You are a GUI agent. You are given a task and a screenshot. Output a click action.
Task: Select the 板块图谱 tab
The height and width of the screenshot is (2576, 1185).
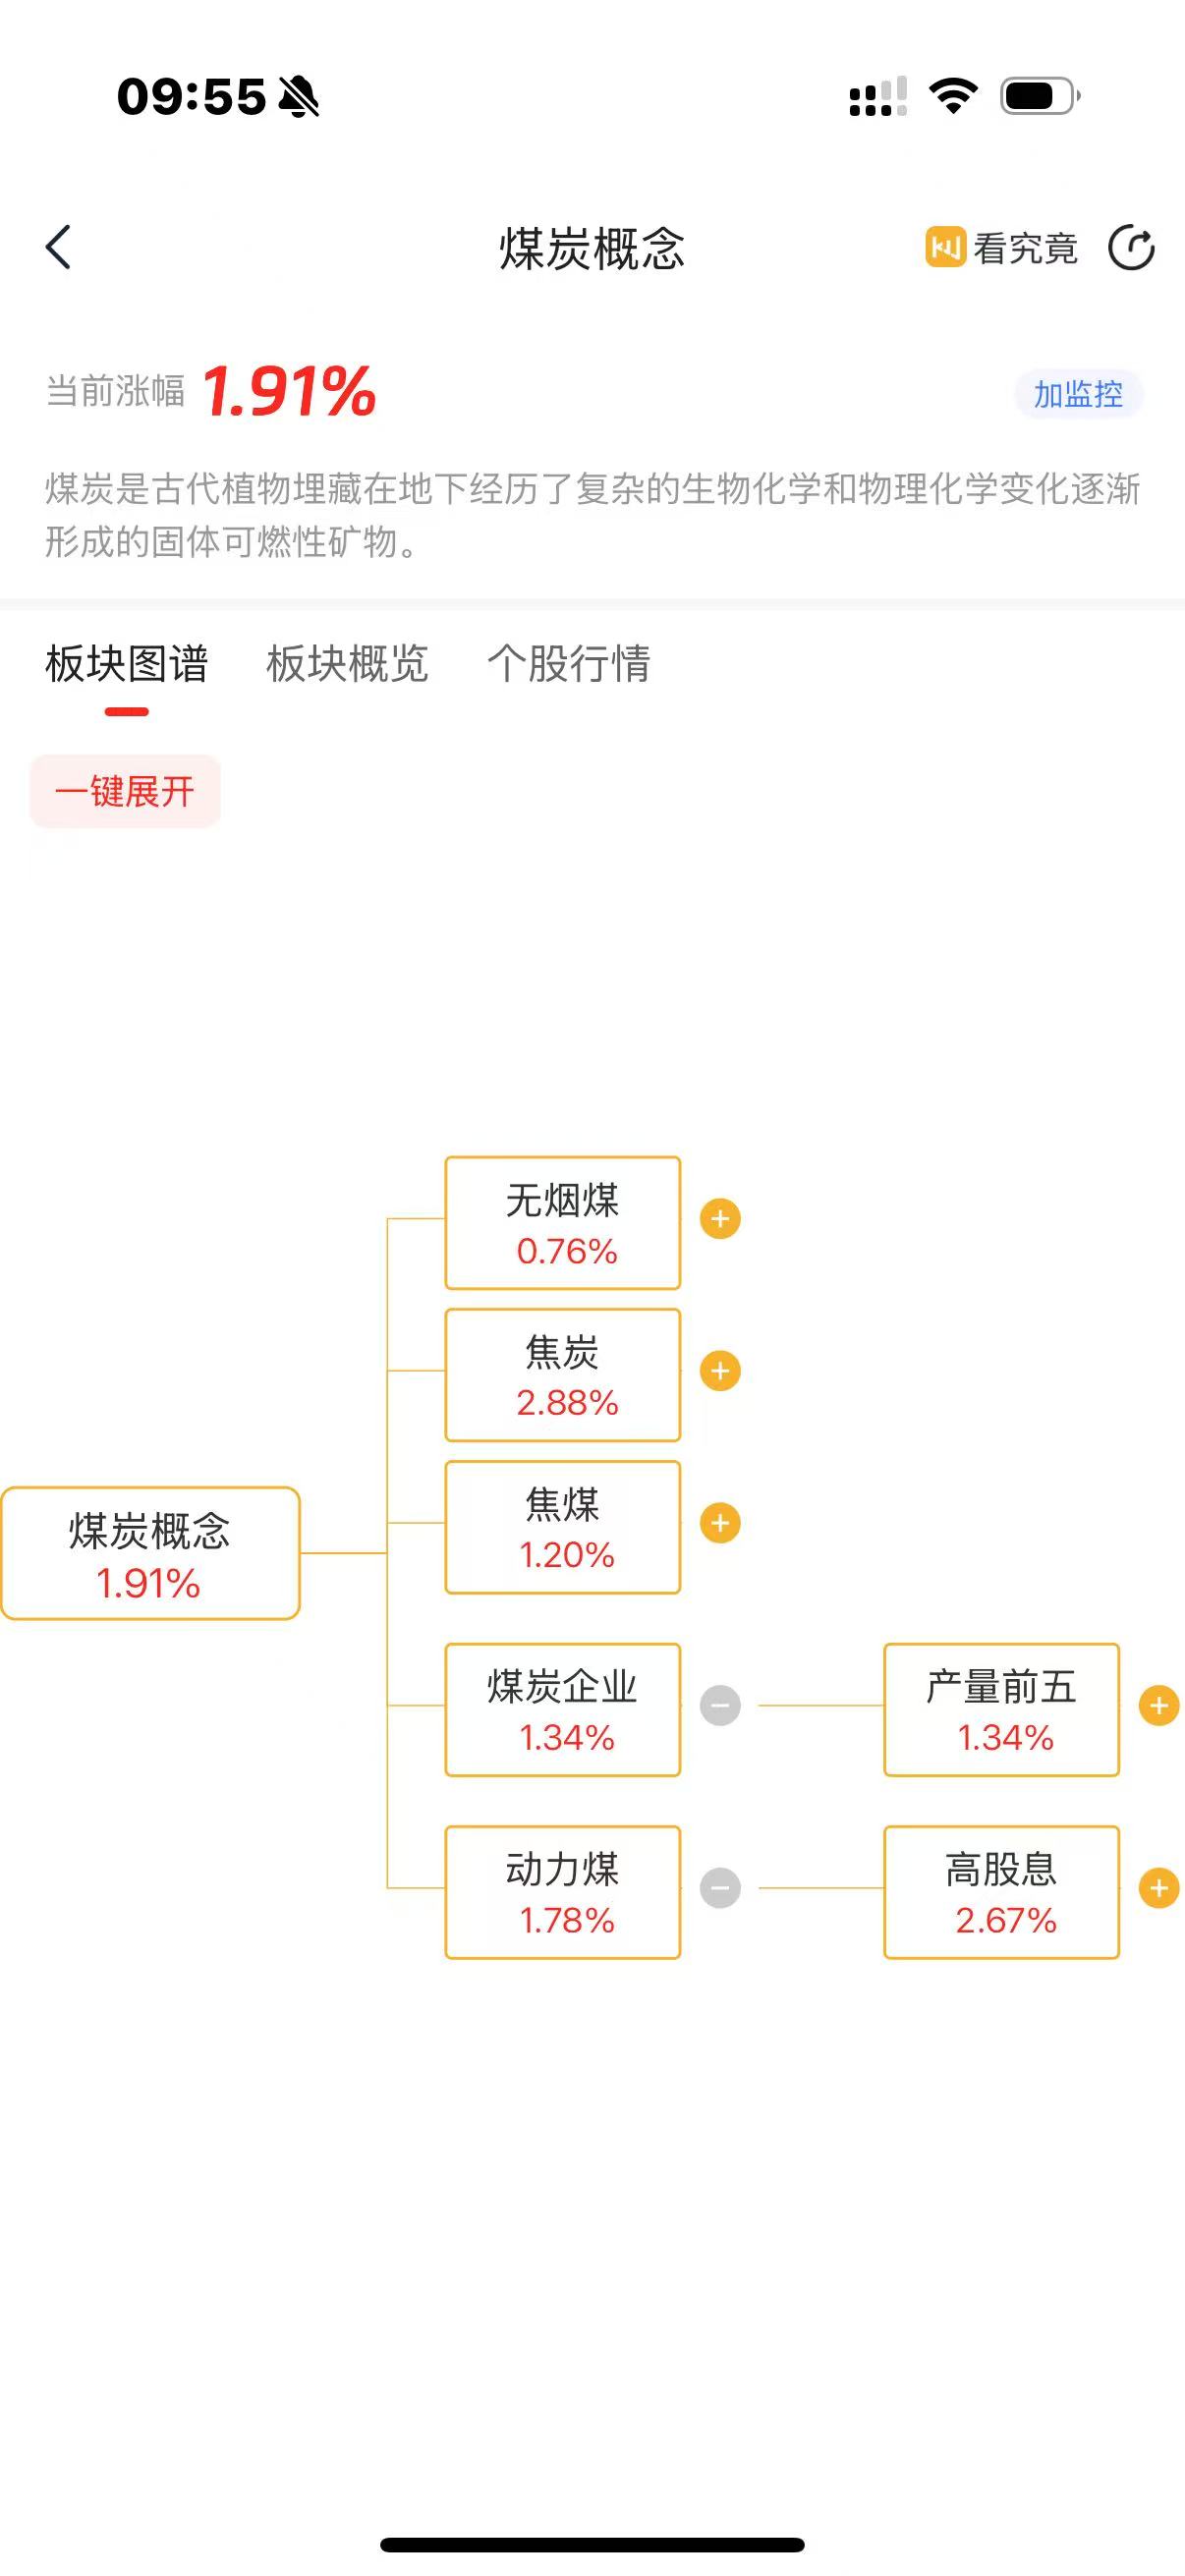coord(127,664)
